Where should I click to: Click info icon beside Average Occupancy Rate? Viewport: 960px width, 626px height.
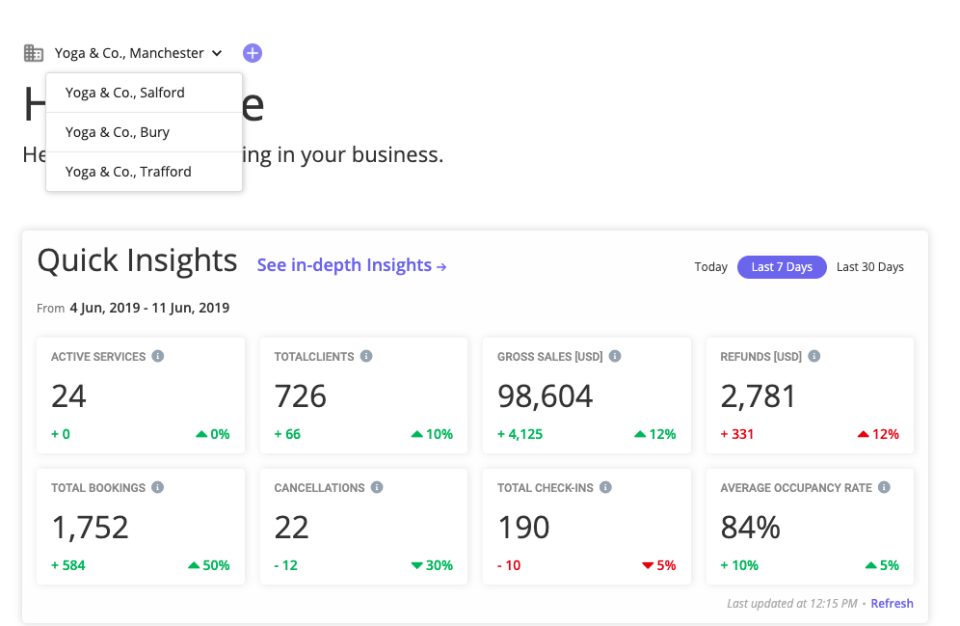885,488
